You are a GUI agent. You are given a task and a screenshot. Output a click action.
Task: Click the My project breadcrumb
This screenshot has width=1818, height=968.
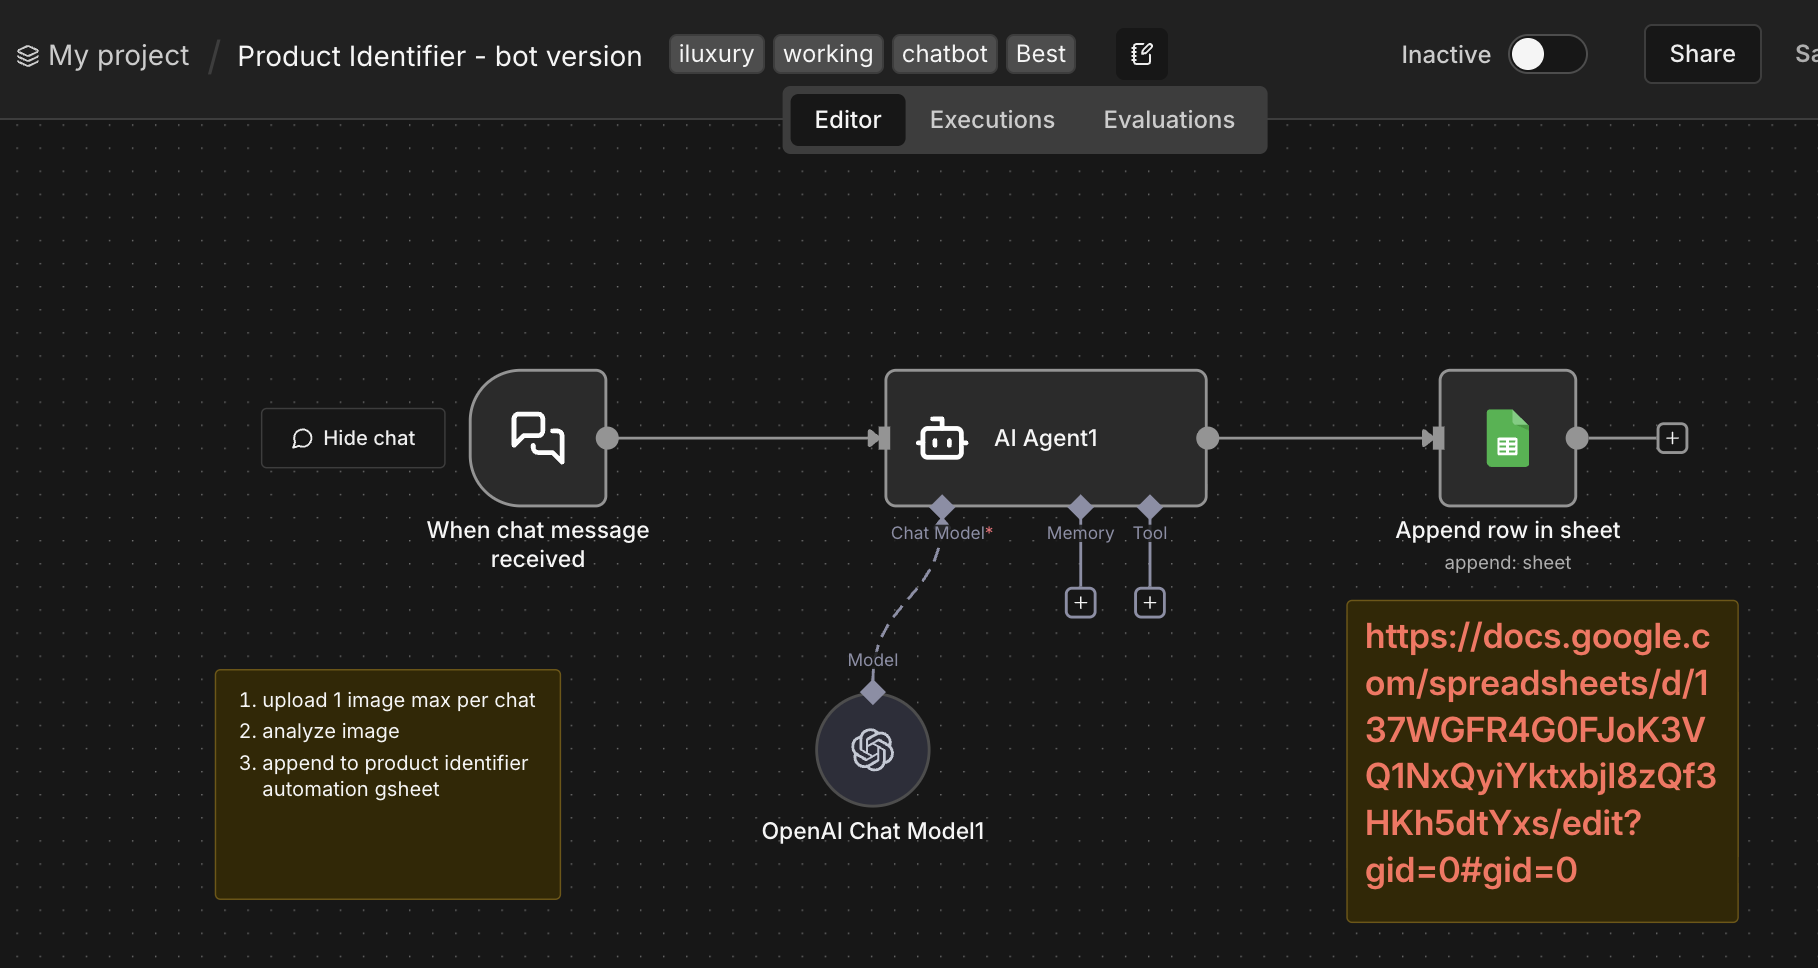click(x=118, y=55)
